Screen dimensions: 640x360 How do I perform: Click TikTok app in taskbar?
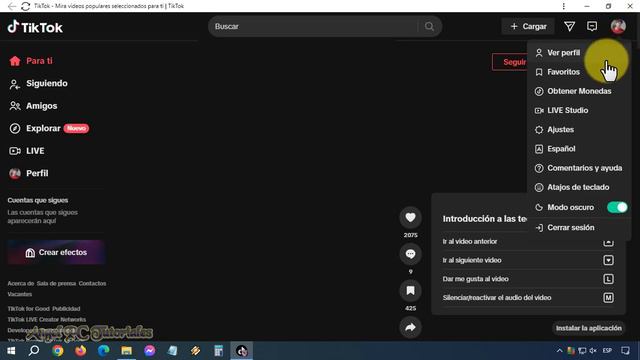242,351
